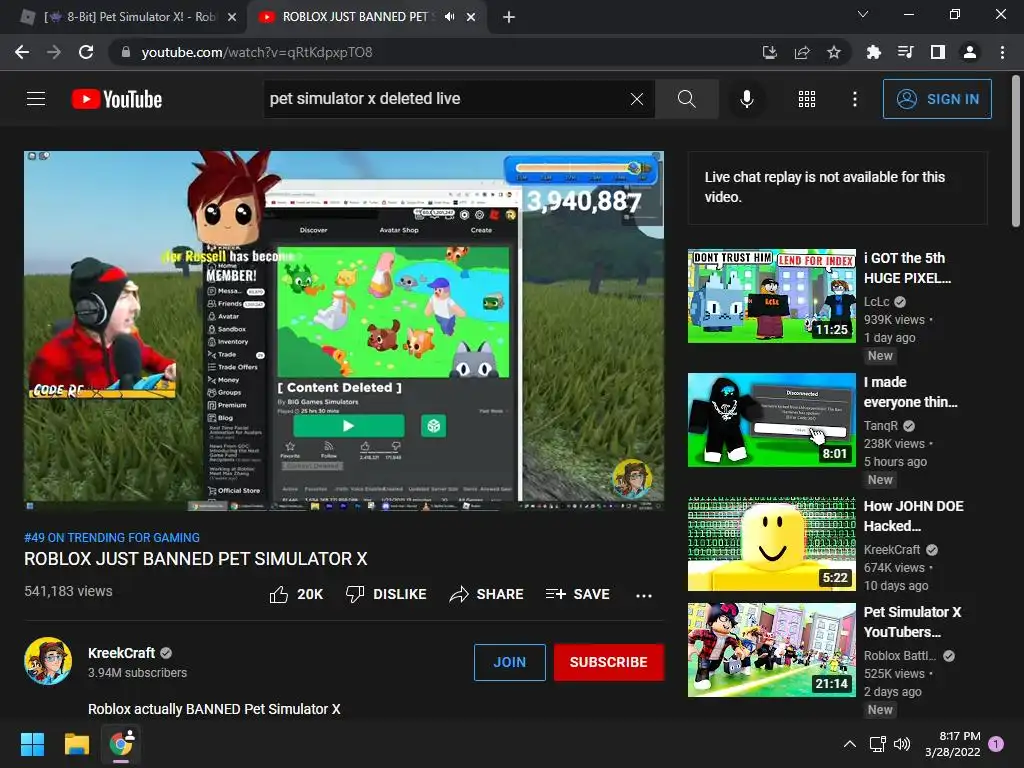The width and height of the screenshot is (1024, 768).
Task: Open the KreekCraft channel name link
Action: [121, 652]
